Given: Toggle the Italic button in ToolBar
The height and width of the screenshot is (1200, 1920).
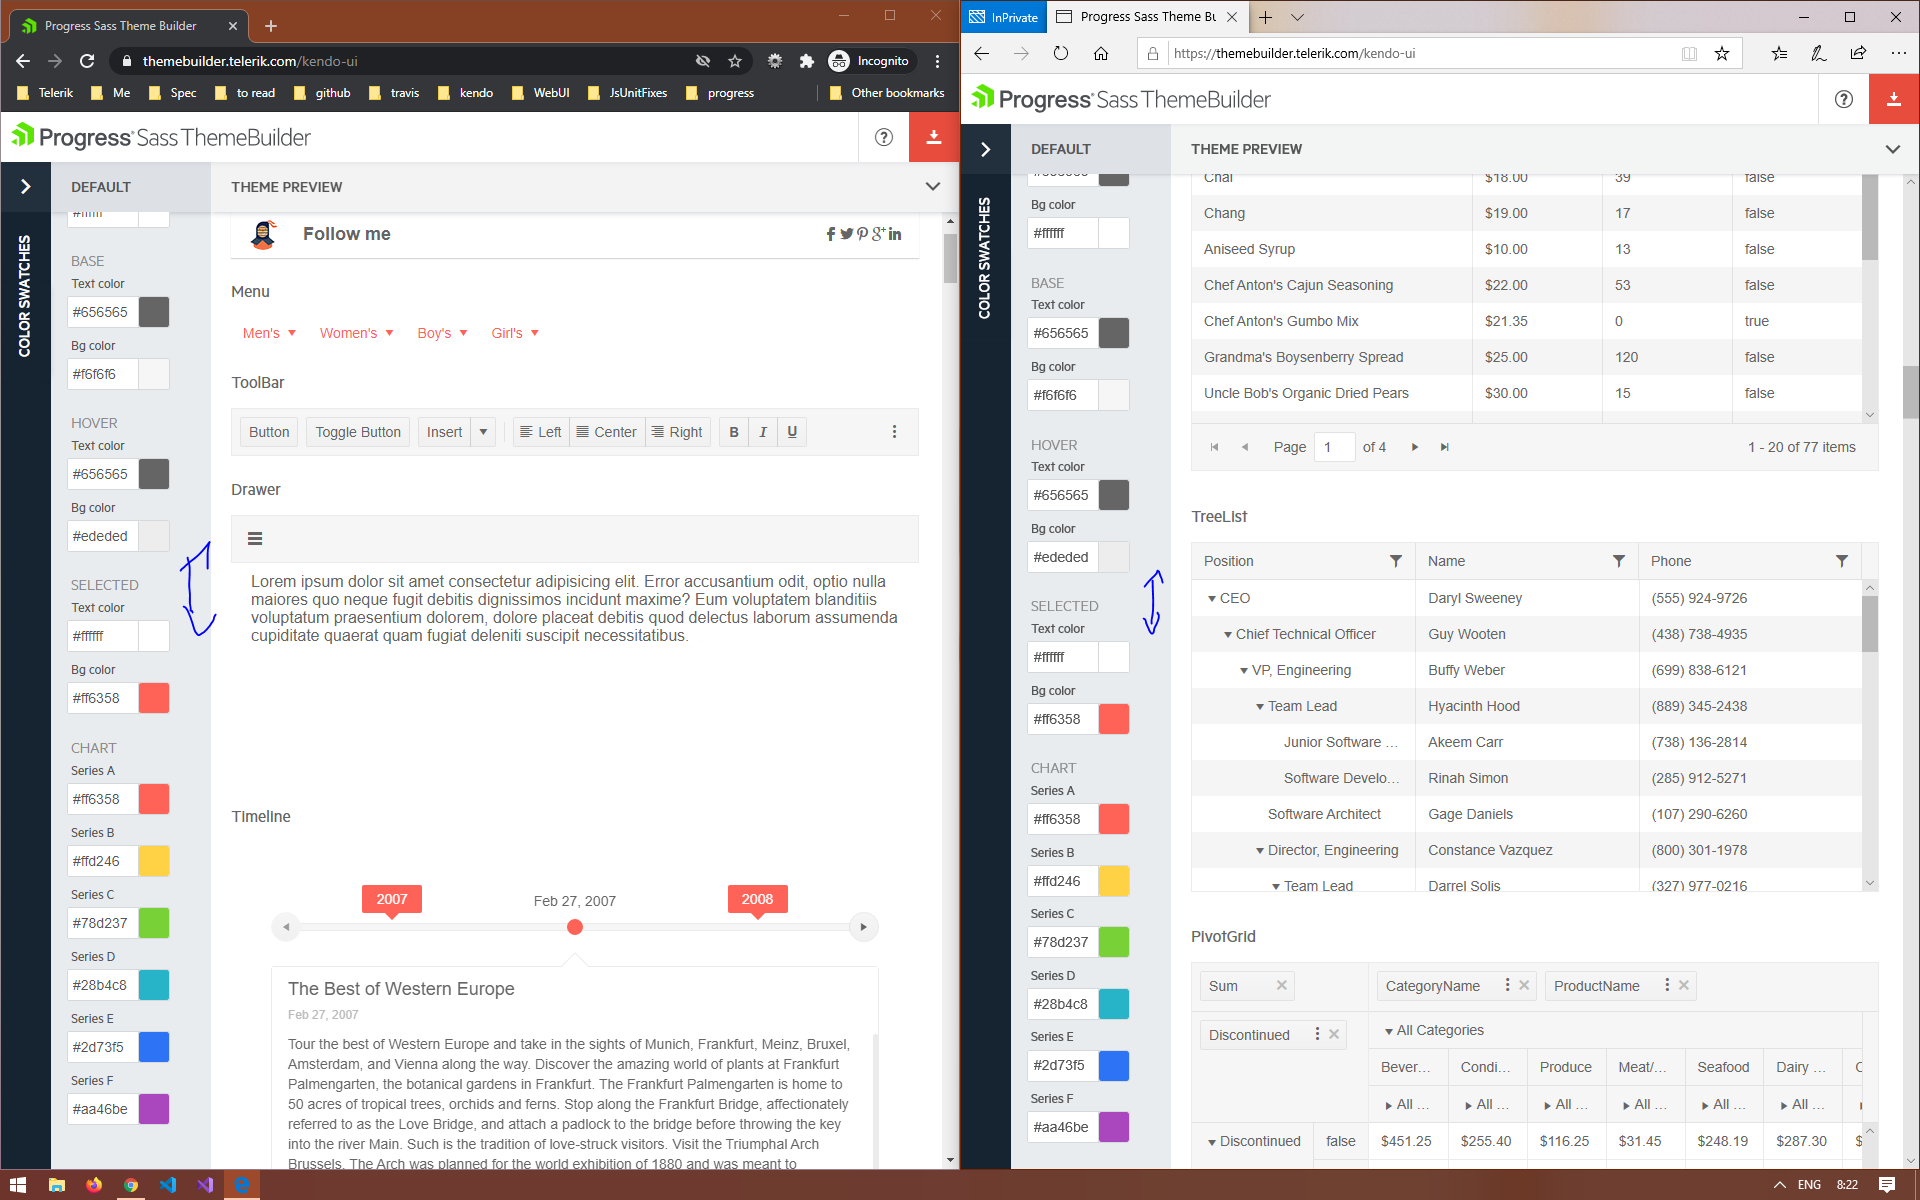Looking at the screenshot, I should pyautogui.click(x=763, y=432).
